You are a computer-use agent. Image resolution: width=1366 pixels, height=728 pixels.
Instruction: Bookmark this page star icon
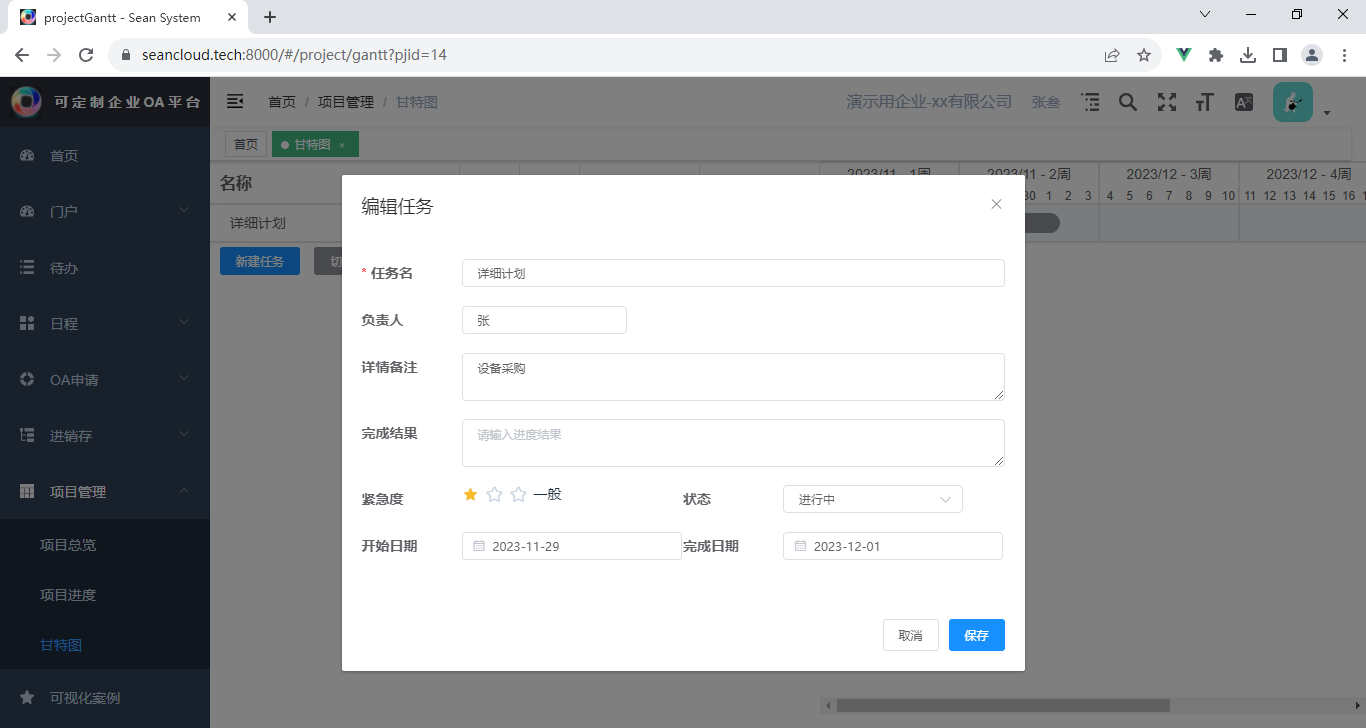pos(1144,55)
